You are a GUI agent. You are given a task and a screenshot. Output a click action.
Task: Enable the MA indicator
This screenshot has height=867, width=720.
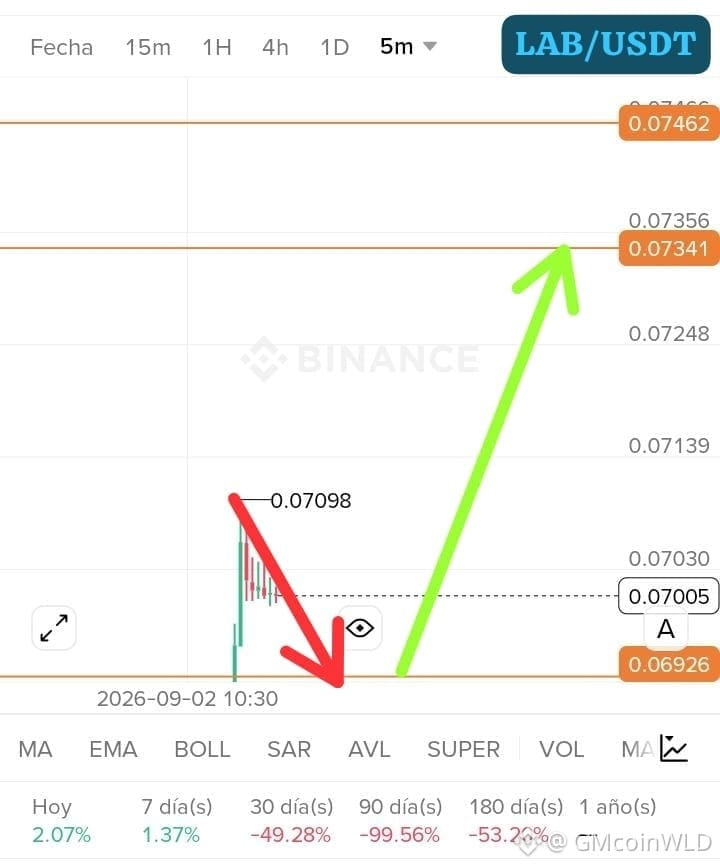click(35, 749)
